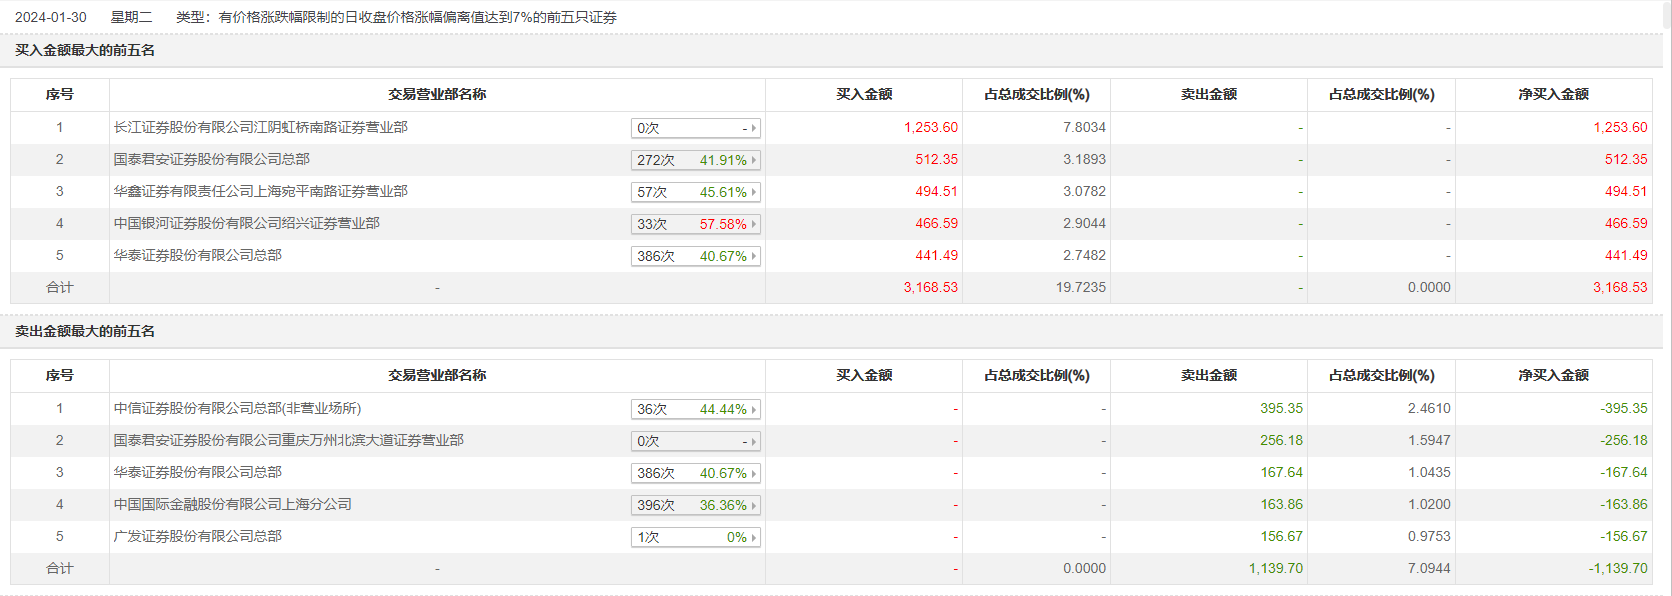Click 卖出金额 header in the sell table
1672x596 pixels.
point(1208,375)
